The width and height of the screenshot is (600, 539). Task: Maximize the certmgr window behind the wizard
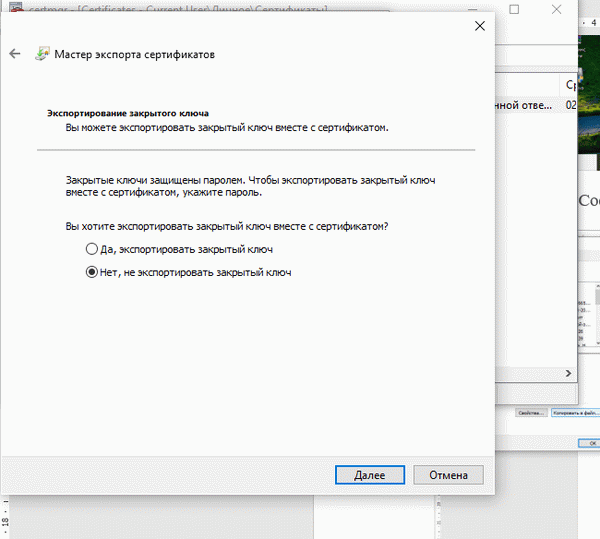[x=514, y=9]
